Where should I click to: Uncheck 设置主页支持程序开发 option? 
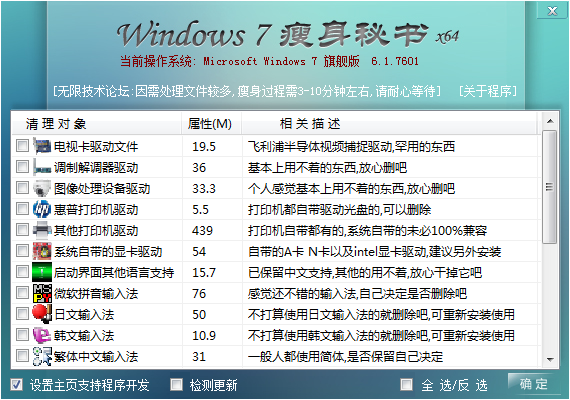(x=16, y=385)
